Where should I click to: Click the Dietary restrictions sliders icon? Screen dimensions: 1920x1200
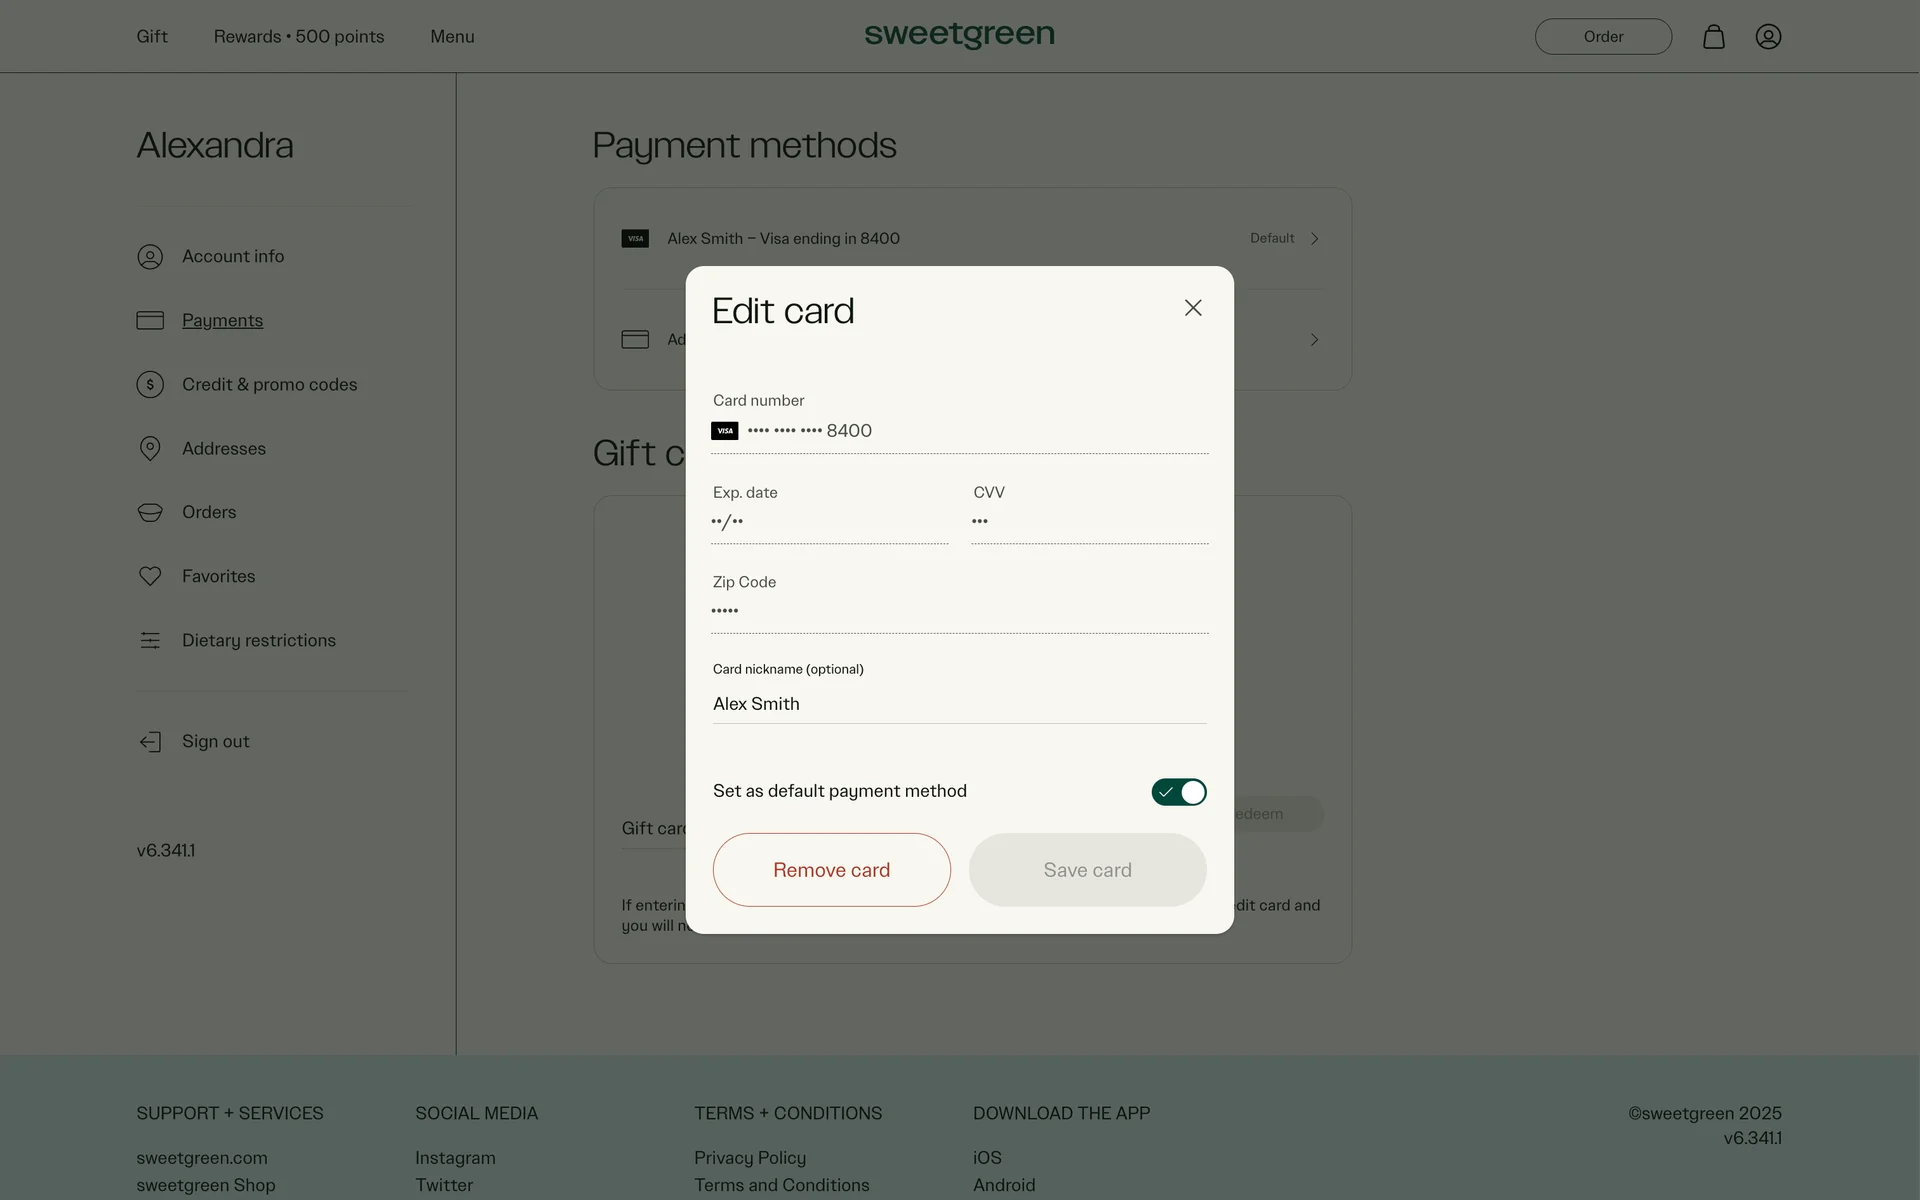pos(150,641)
